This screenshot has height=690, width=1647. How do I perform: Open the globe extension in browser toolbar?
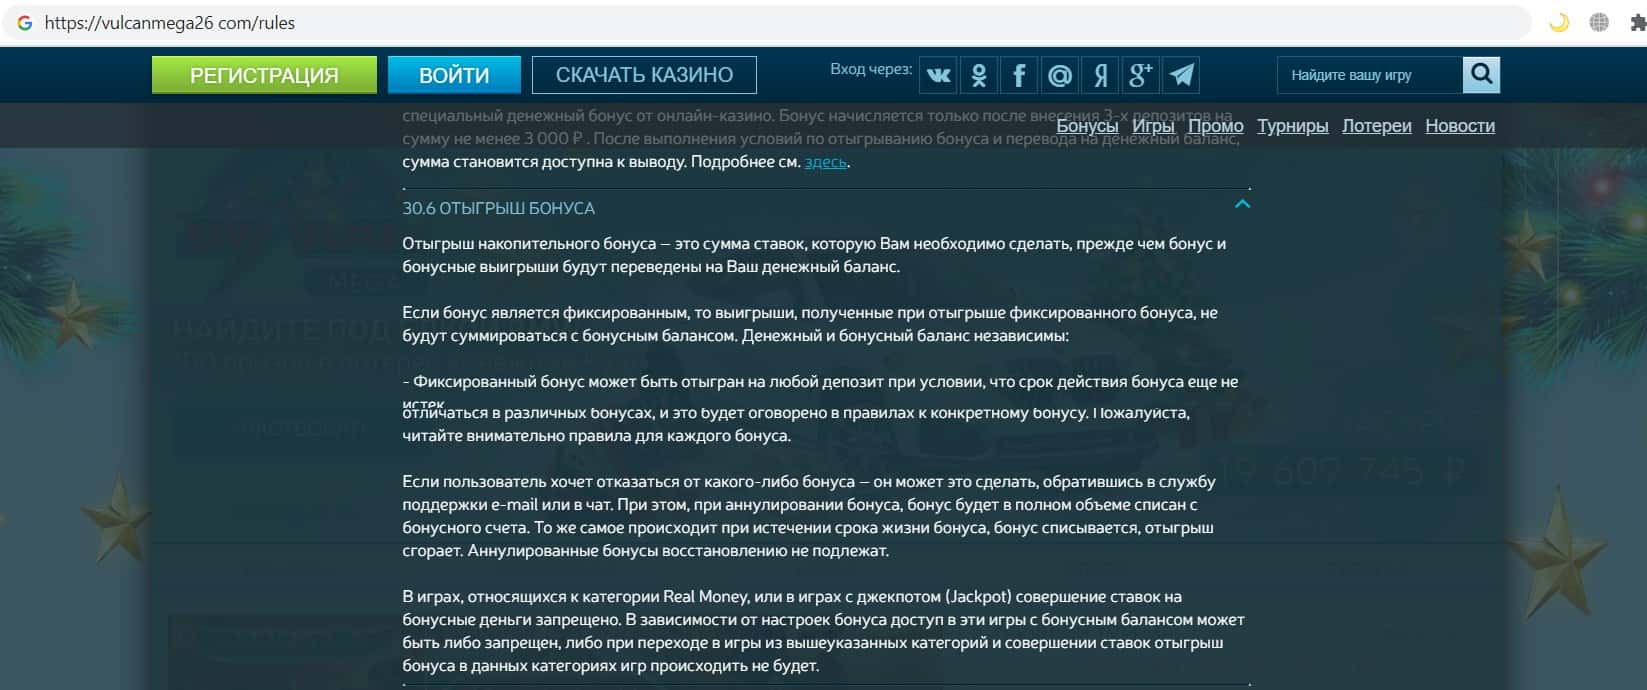pos(1599,22)
